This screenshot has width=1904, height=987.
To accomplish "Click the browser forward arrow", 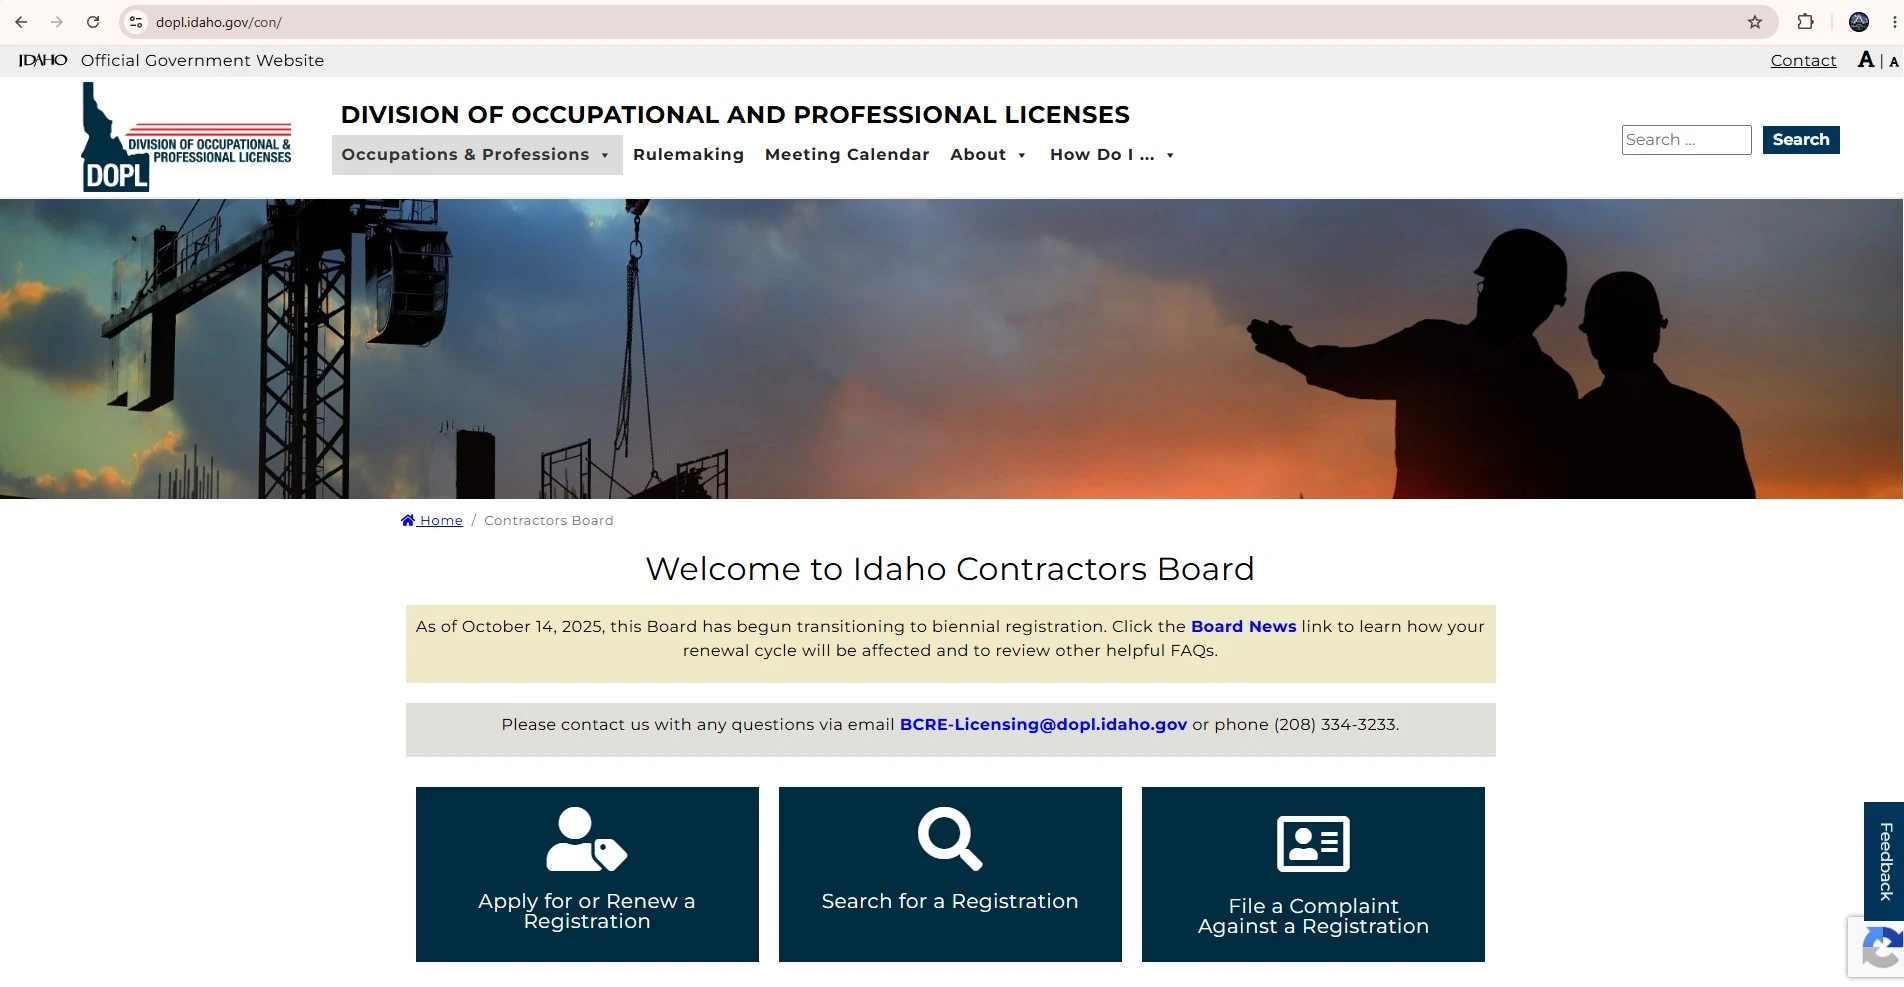I will [57, 22].
